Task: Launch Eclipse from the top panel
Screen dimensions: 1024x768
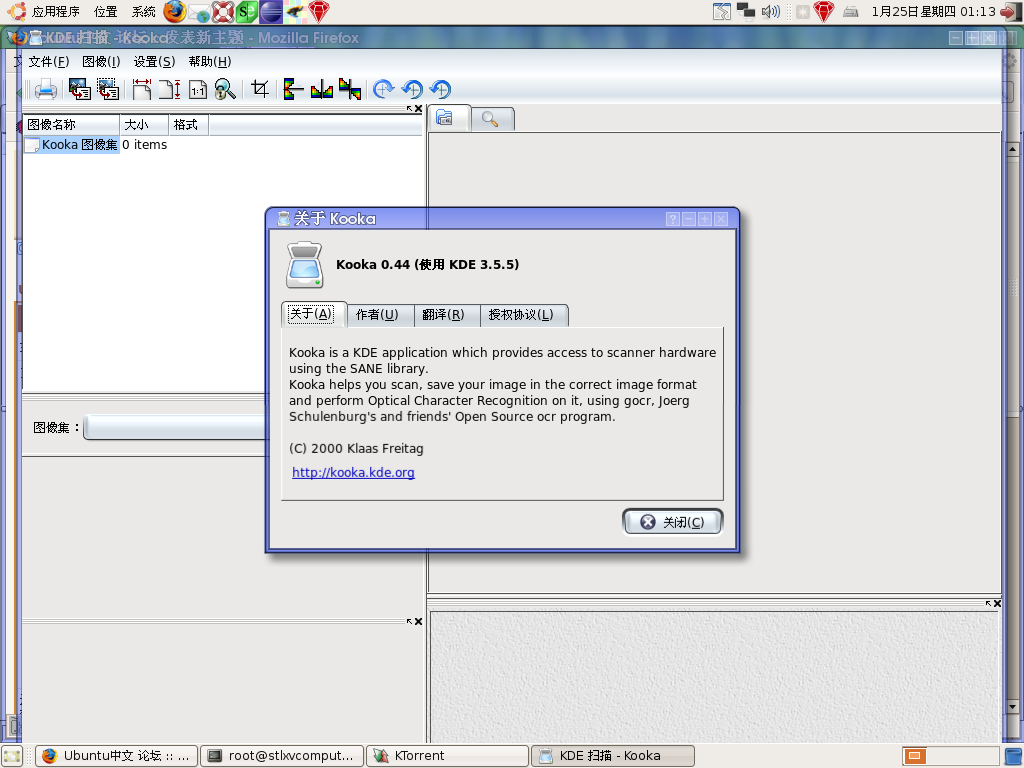Action: 270,12
